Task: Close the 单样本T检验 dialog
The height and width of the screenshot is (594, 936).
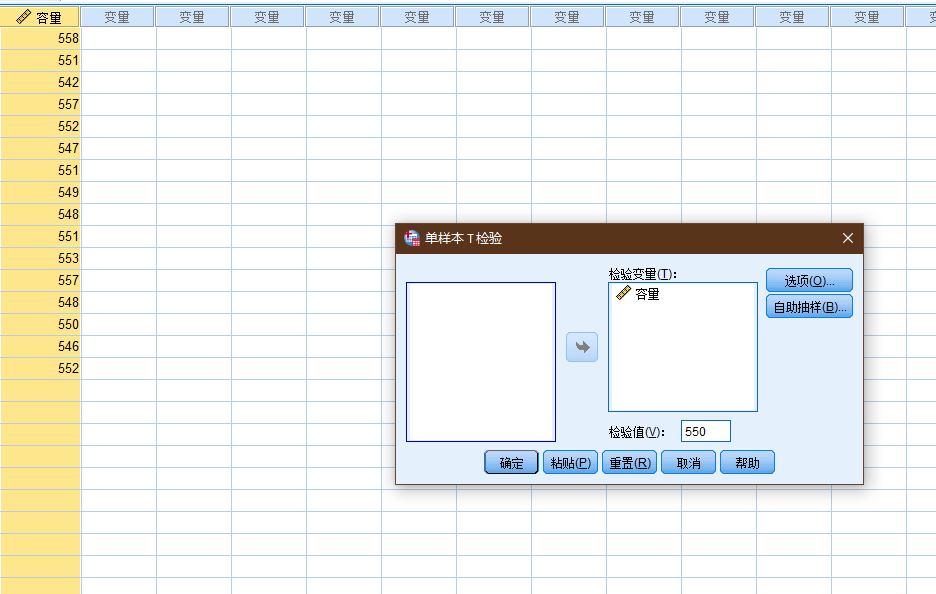Action: coord(848,238)
